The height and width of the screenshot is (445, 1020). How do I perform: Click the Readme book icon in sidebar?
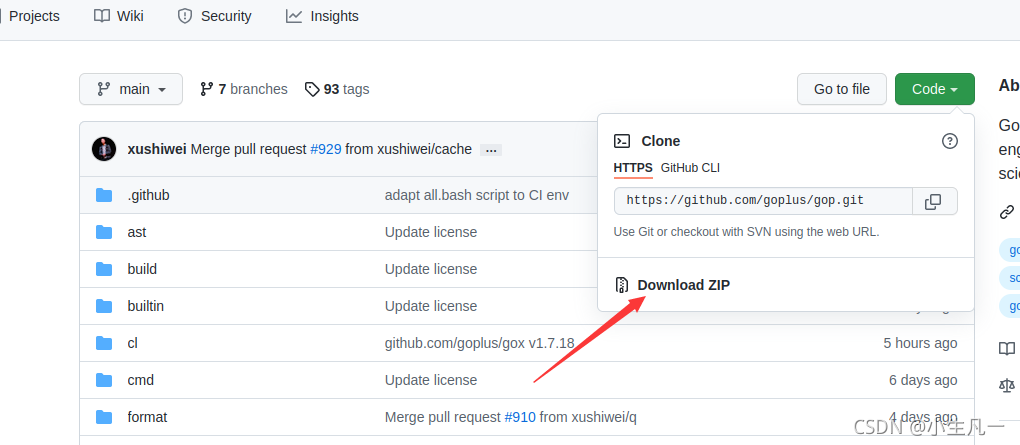[x=1007, y=349]
